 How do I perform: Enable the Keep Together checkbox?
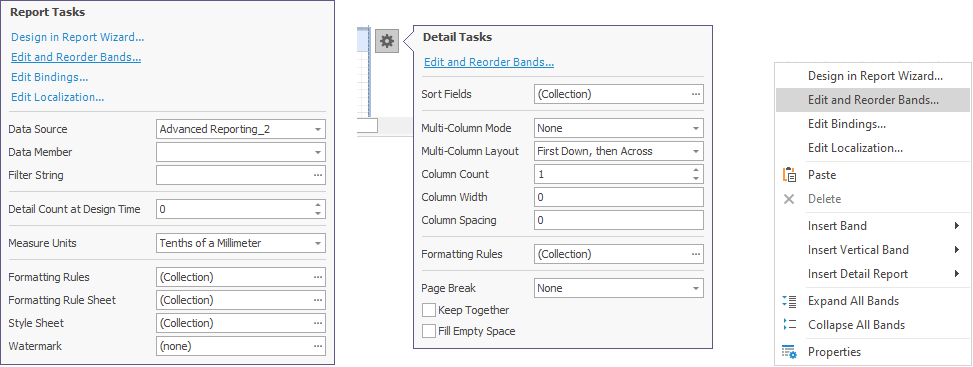pos(429,310)
